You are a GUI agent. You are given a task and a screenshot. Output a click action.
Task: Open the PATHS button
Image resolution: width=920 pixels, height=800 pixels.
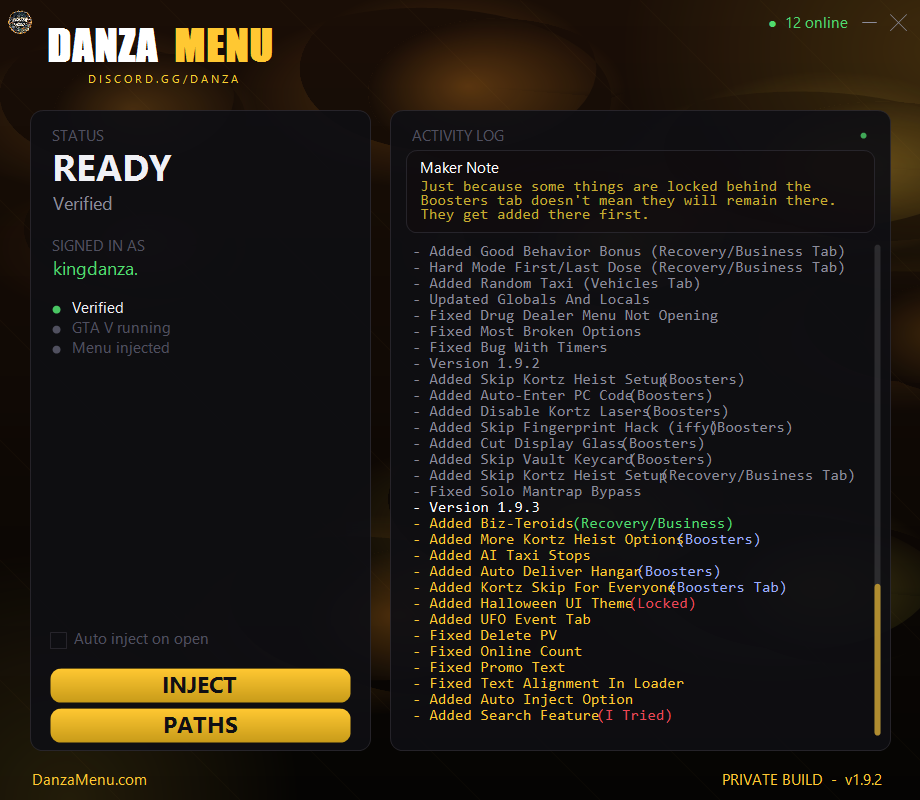click(x=200, y=725)
